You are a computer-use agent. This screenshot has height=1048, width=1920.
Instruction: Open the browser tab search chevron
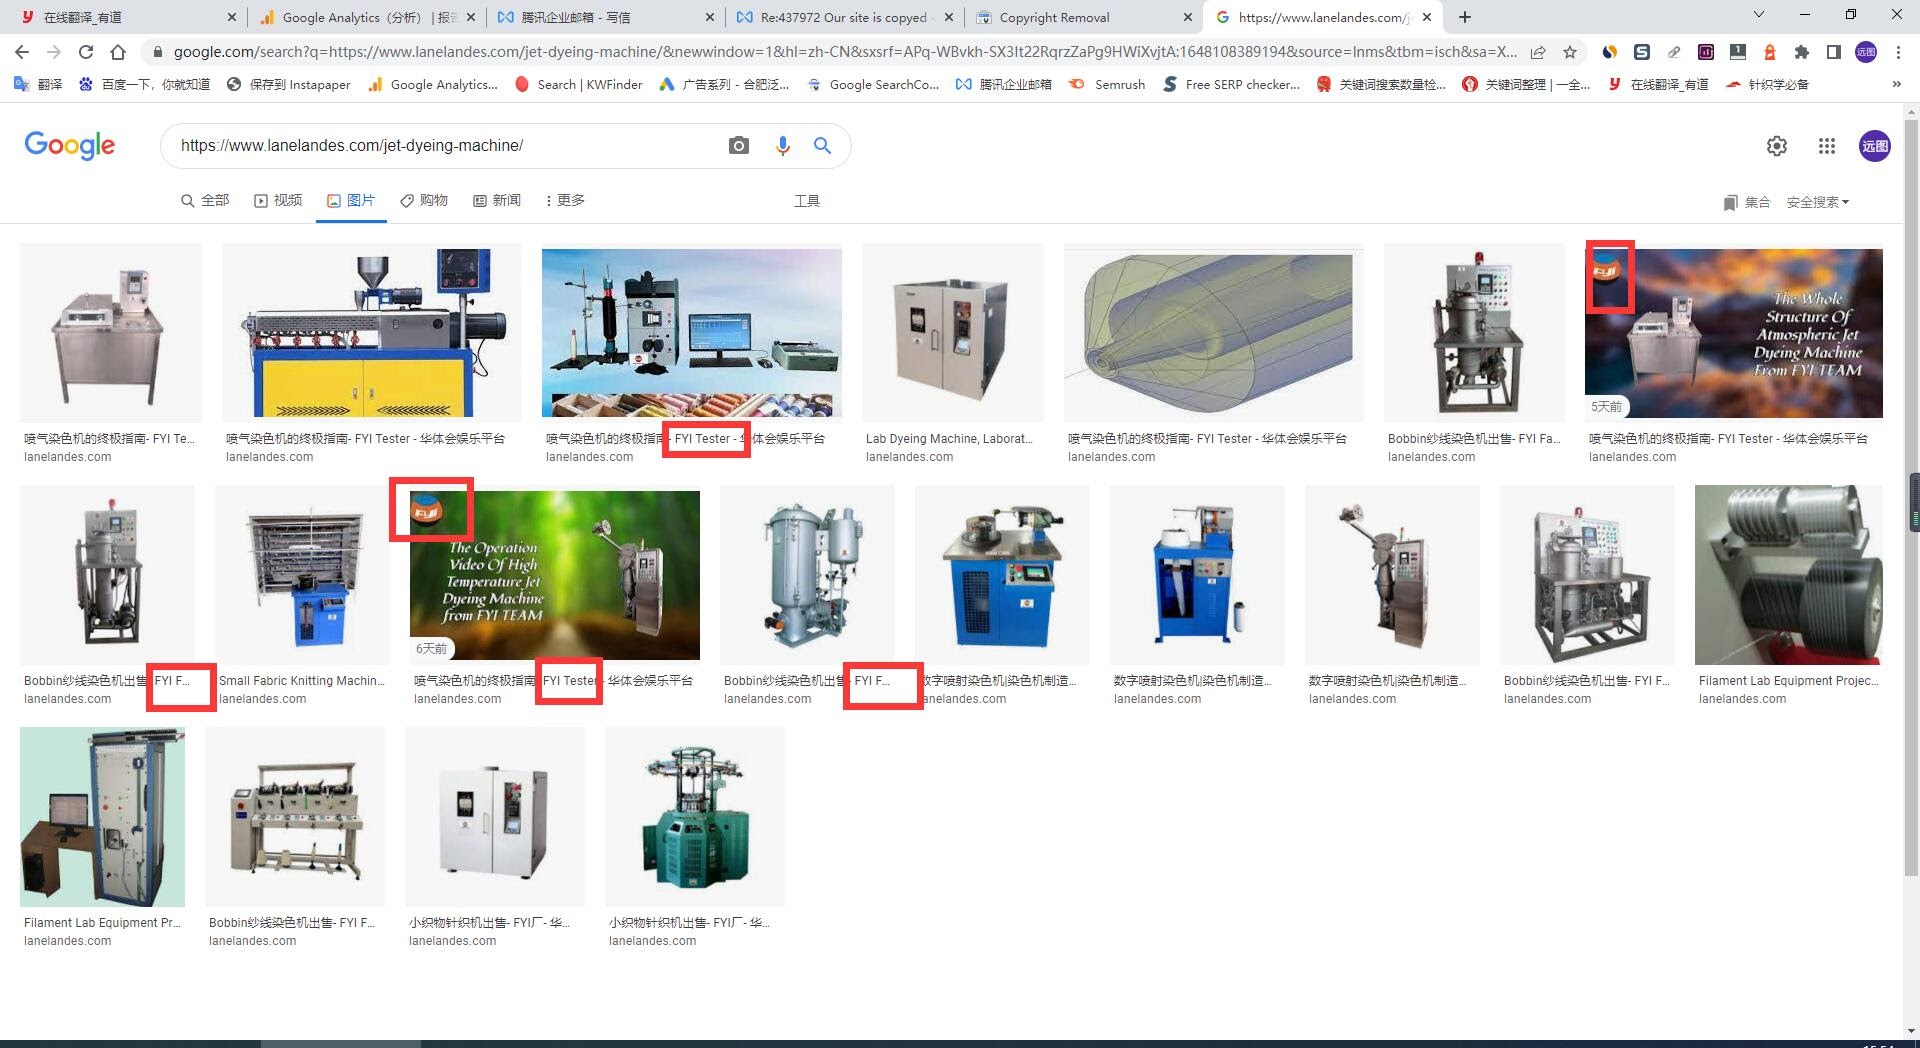click(x=1758, y=14)
